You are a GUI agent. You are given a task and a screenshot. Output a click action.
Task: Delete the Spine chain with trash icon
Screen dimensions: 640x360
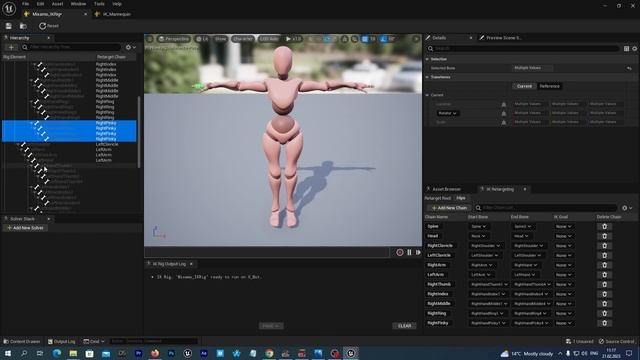tap(604, 227)
